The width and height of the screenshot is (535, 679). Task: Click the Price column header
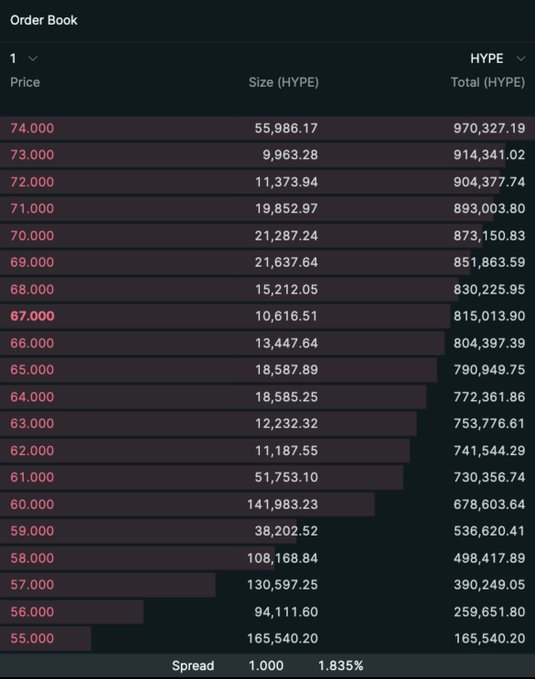(25, 82)
